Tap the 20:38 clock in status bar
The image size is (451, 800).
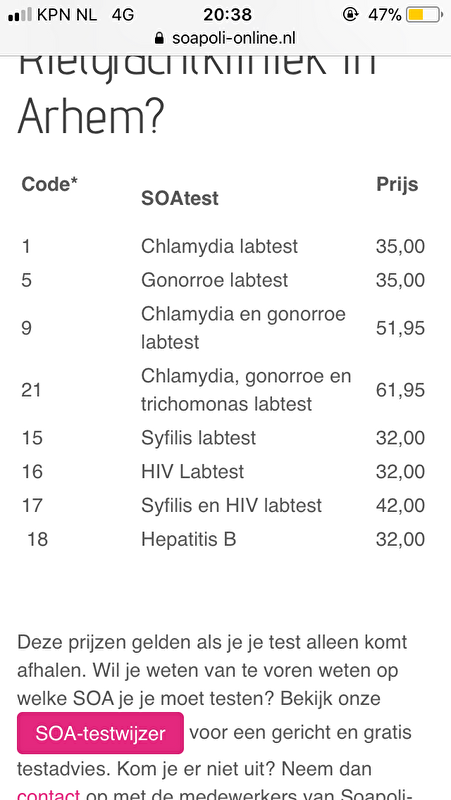(x=228, y=15)
